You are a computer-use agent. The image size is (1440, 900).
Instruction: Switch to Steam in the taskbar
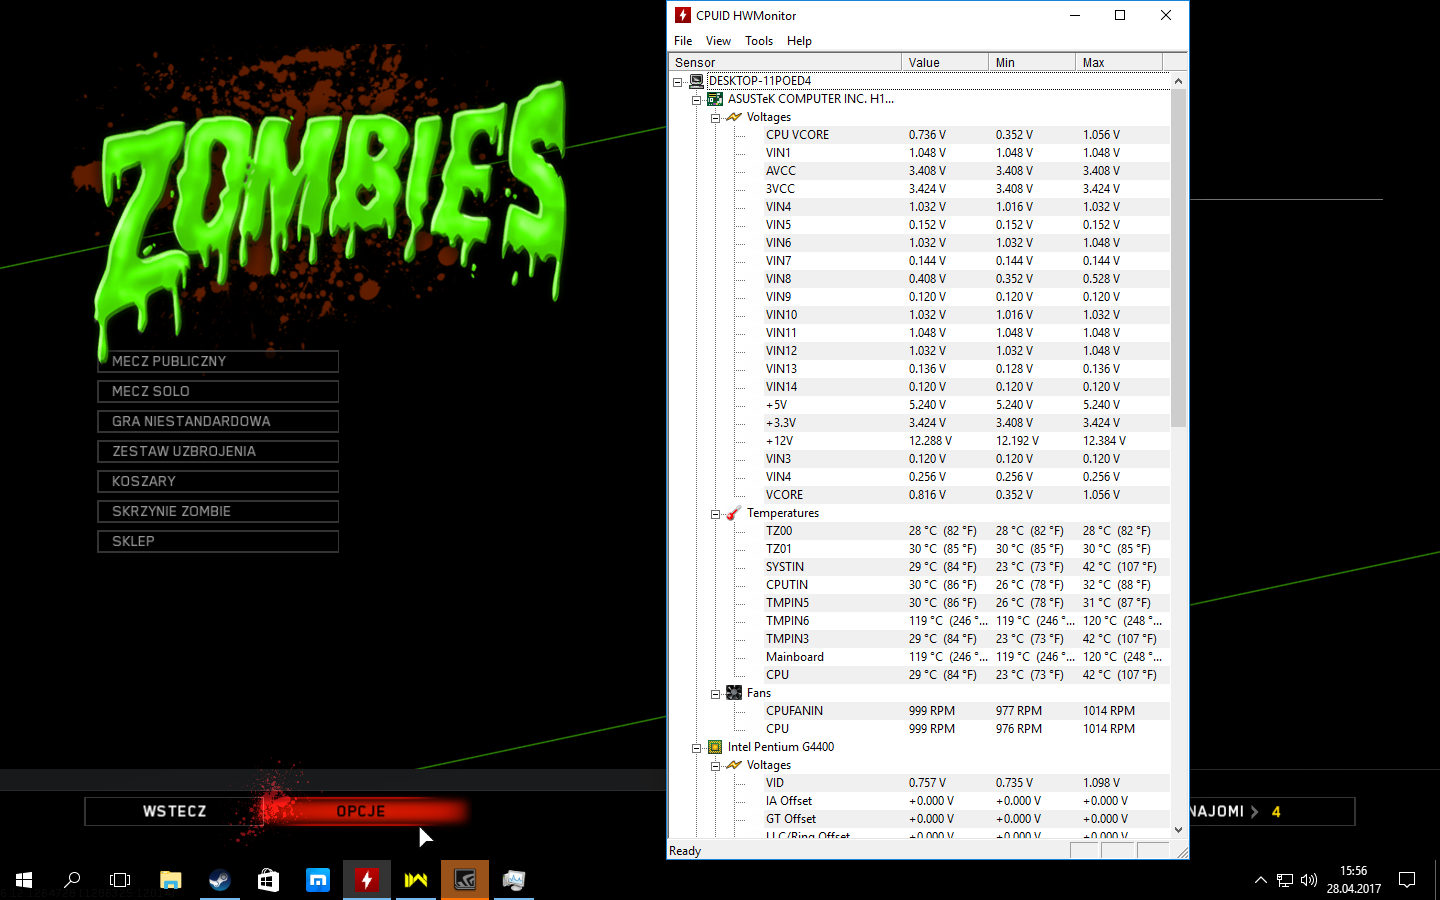[219, 880]
